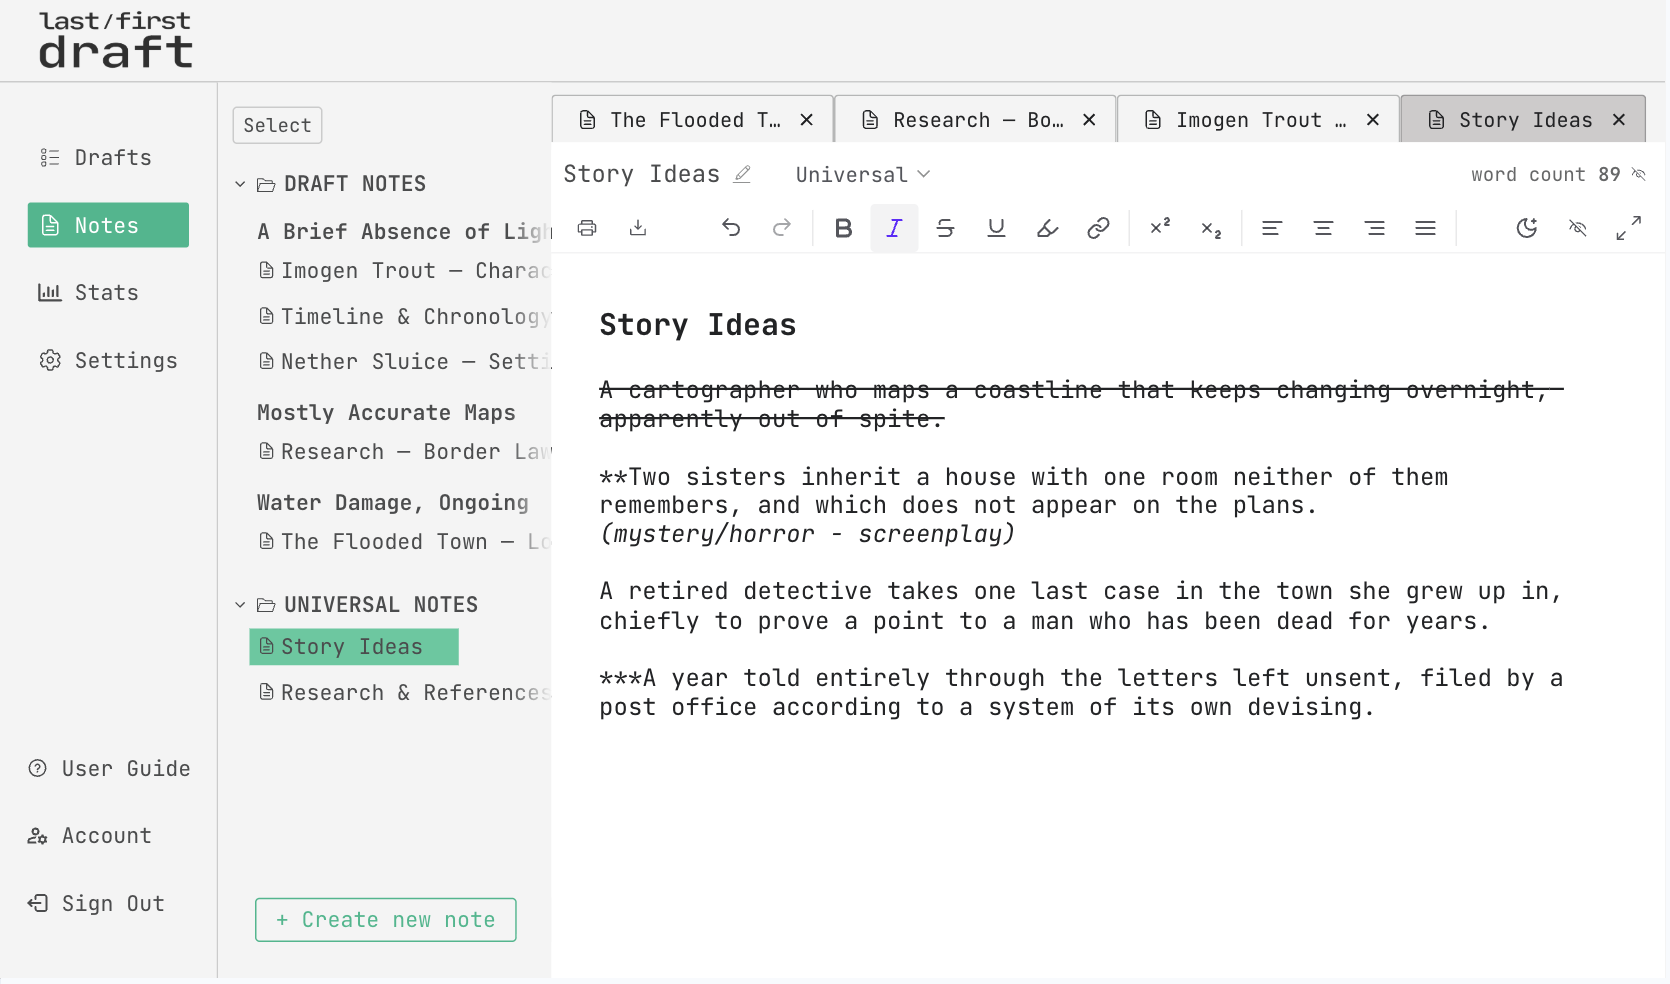The image size is (1670, 984).
Task: Insert a hyperlink
Action: click(x=1098, y=228)
